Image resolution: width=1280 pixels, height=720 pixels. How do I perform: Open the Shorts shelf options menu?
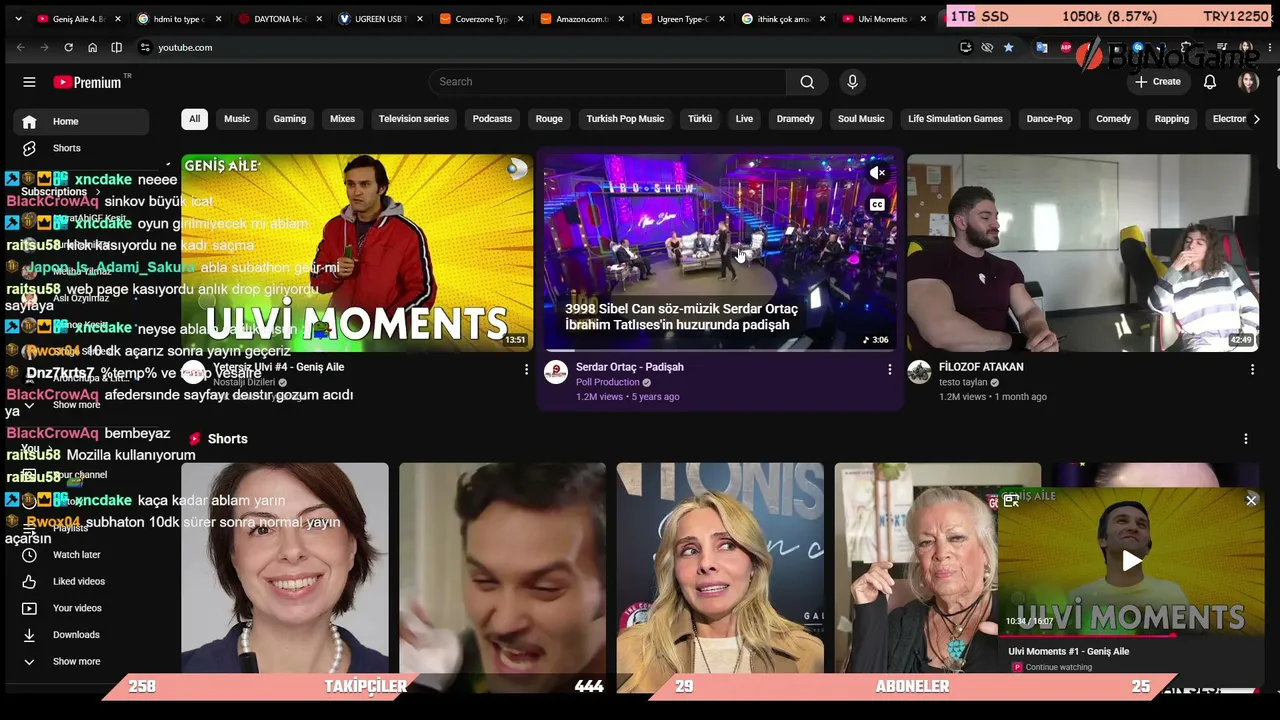click(x=1245, y=439)
